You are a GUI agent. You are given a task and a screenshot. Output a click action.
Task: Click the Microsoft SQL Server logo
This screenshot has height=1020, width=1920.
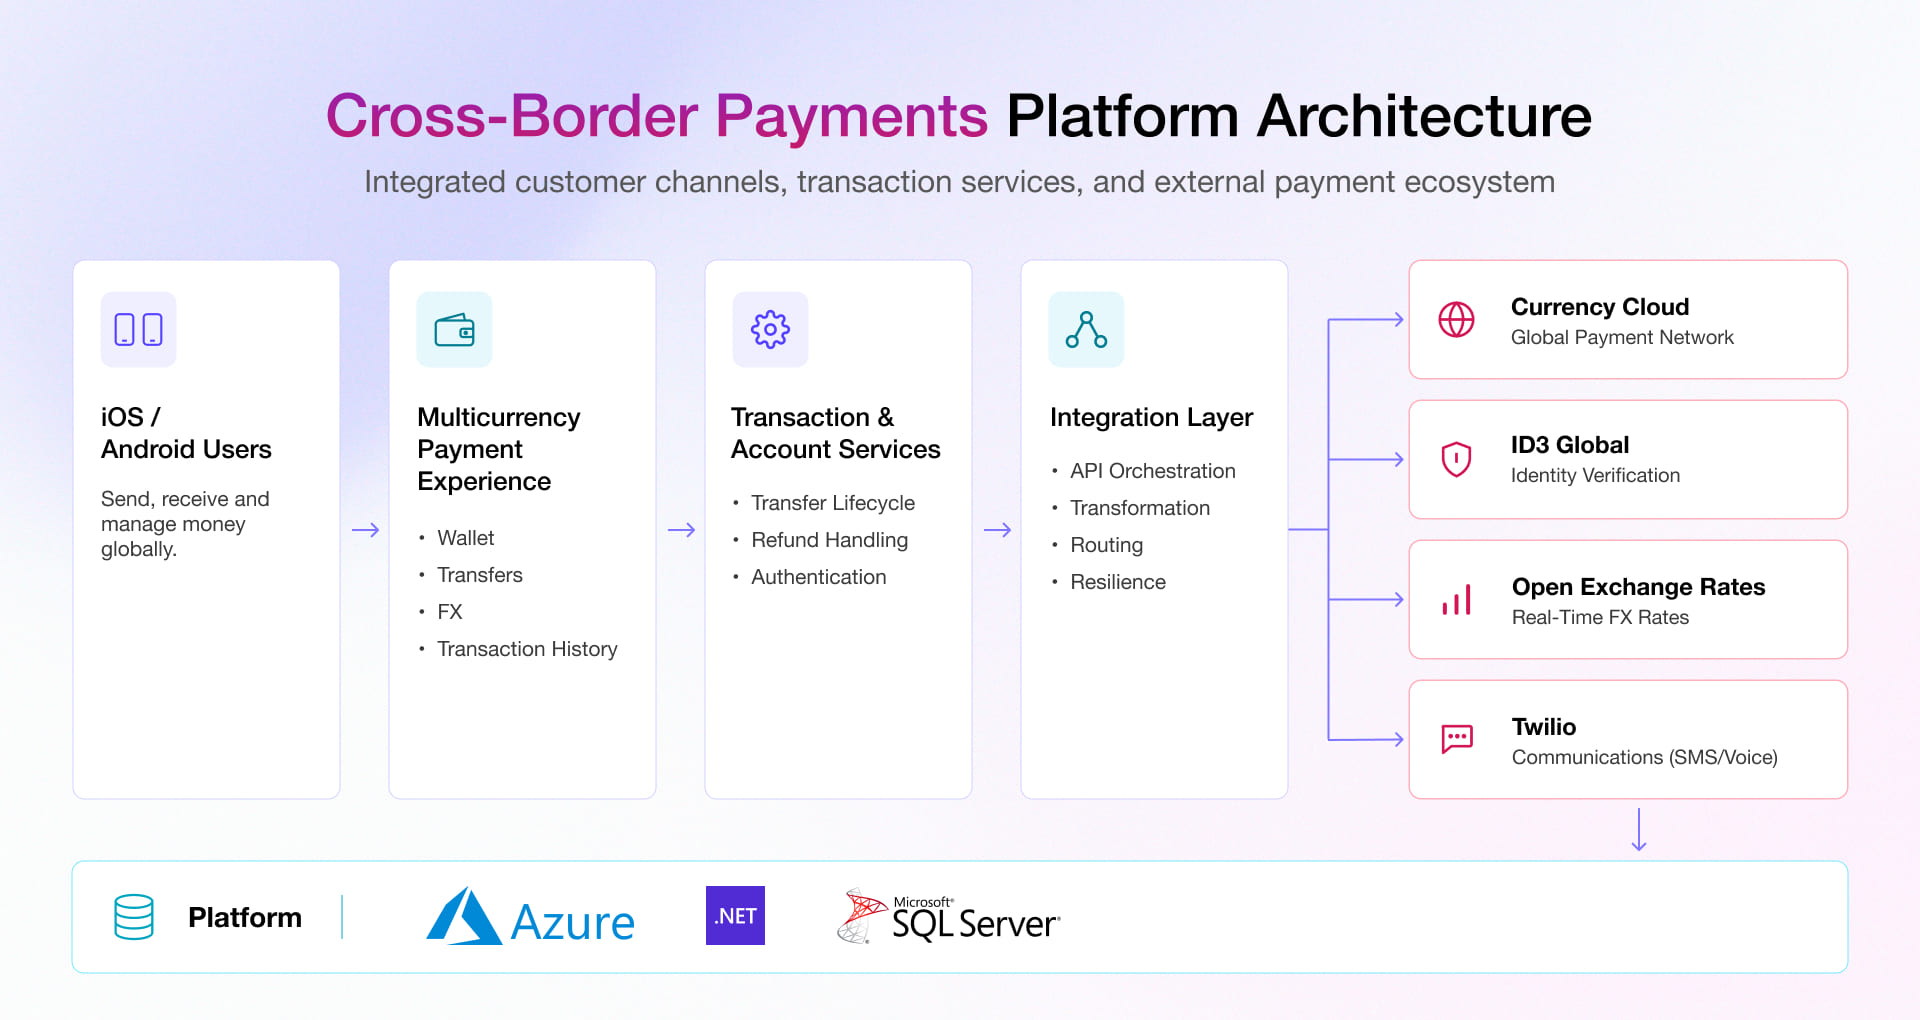pos(948,916)
